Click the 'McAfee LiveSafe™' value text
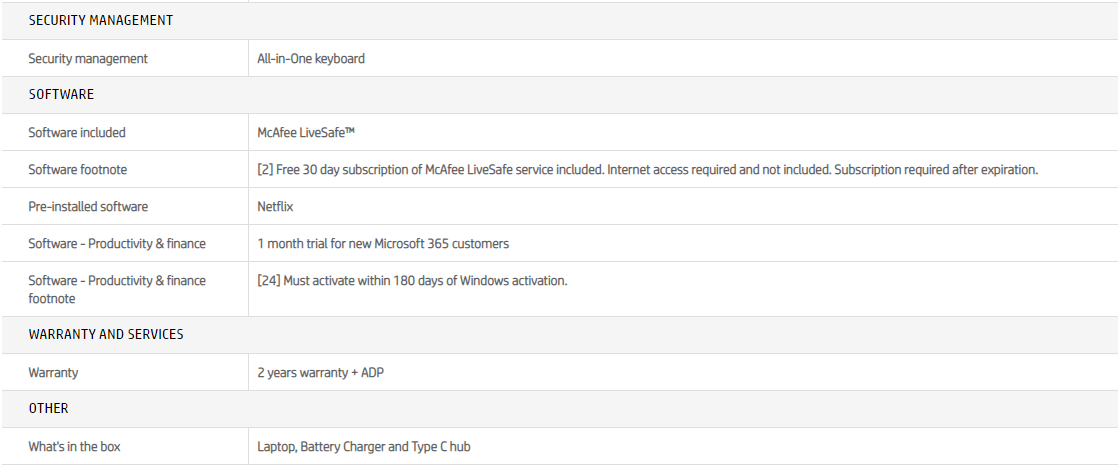The image size is (1118, 467). 306,133
